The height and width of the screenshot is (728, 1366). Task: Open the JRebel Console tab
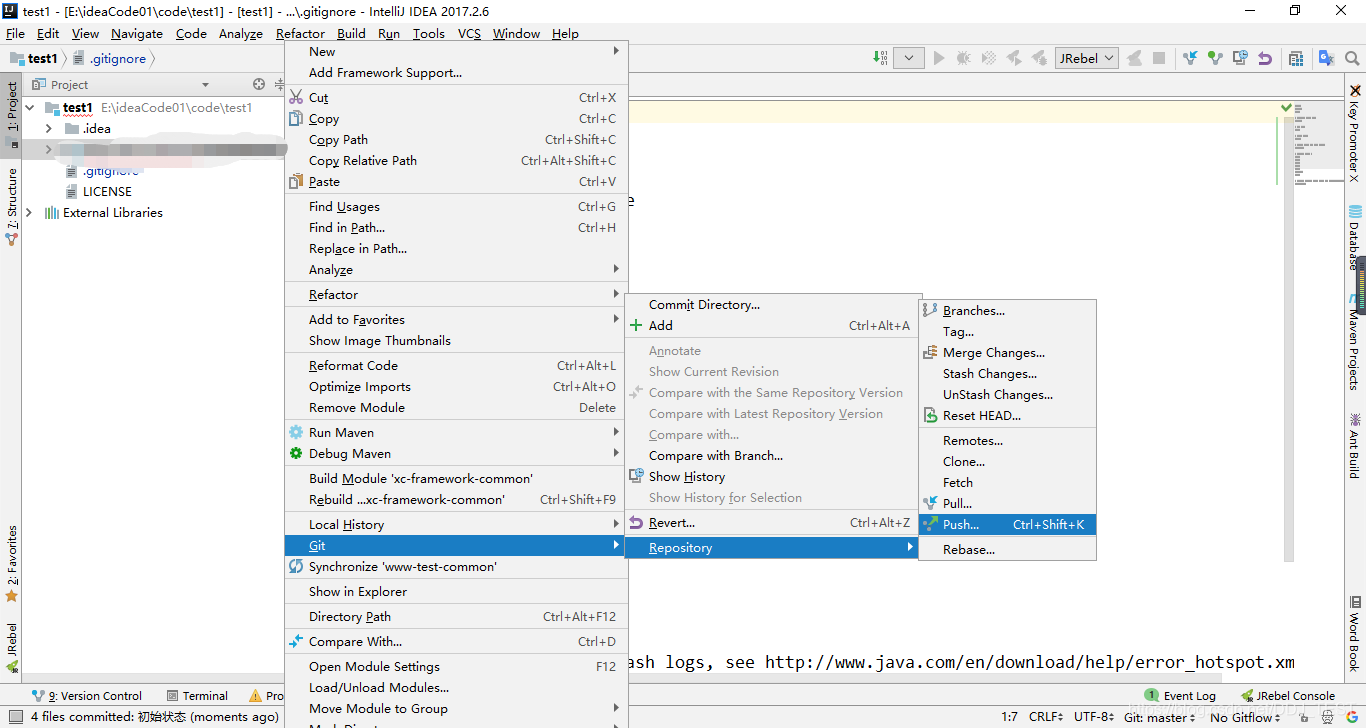pos(1288,695)
